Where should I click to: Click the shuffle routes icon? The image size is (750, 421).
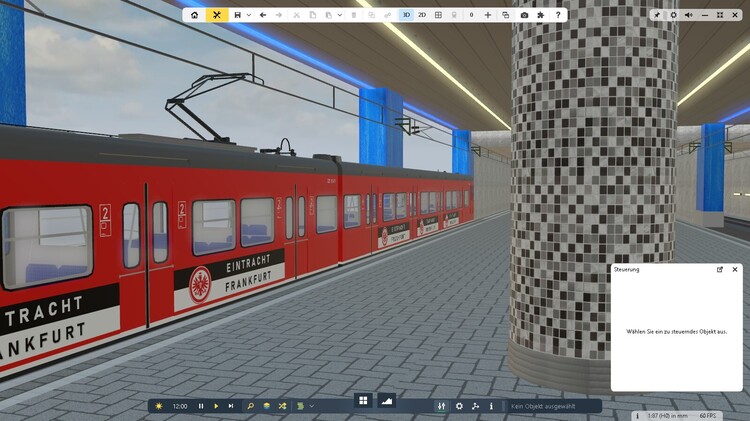(x=282, y=406)
